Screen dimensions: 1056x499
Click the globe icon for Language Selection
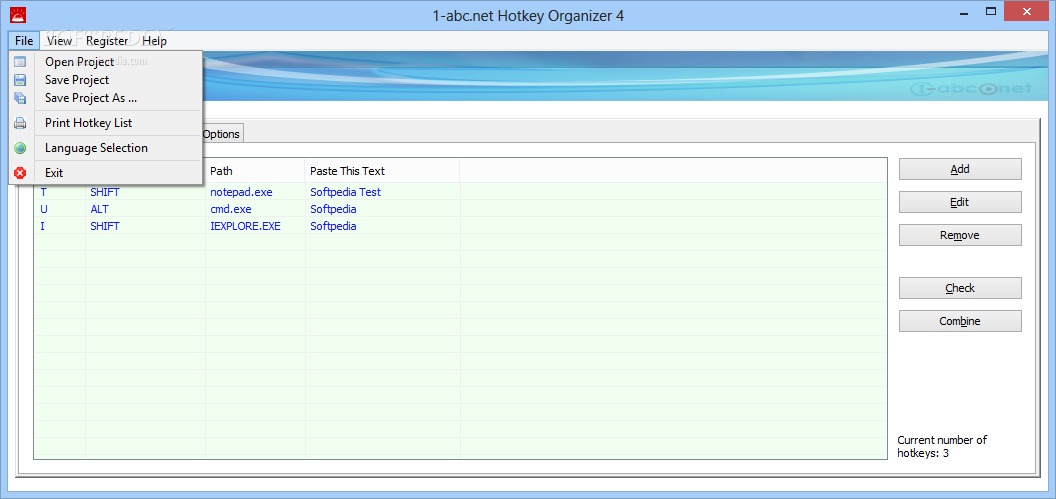[x=20, y=148]
